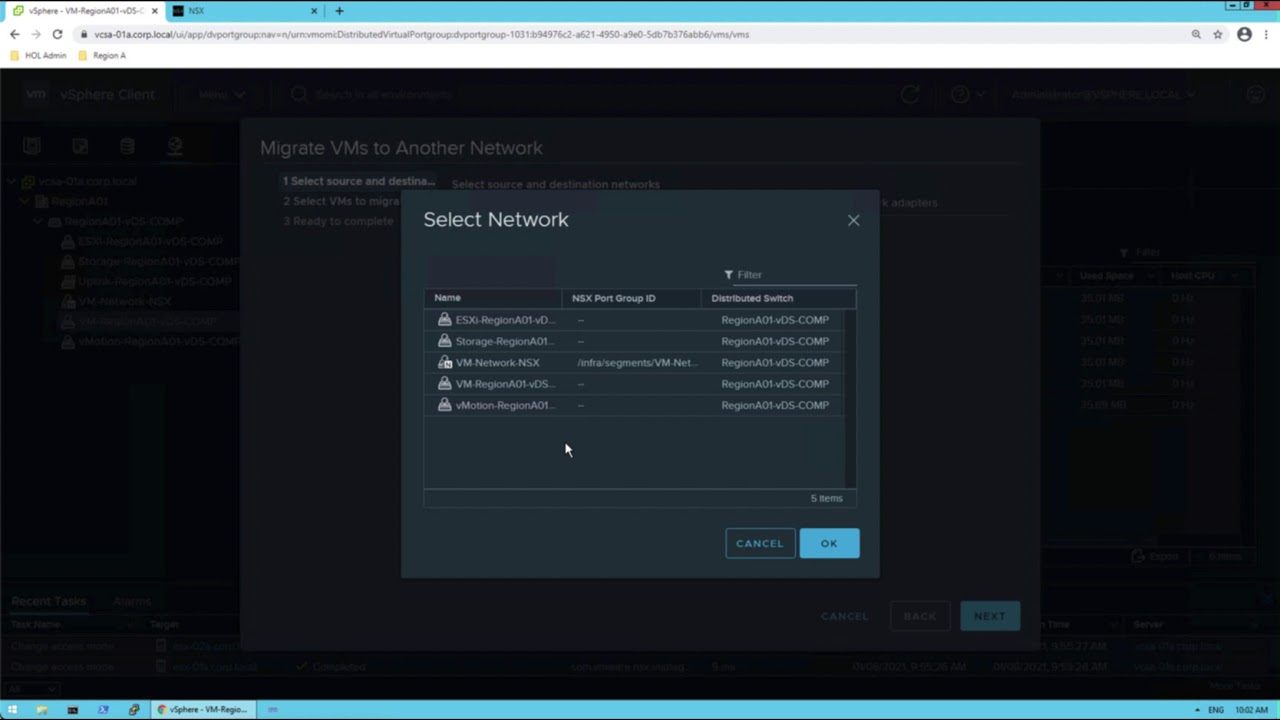Click the vSphere Chrome taskbar button
The width and height of the screenshot is (1280, 720).
[202, 710]
